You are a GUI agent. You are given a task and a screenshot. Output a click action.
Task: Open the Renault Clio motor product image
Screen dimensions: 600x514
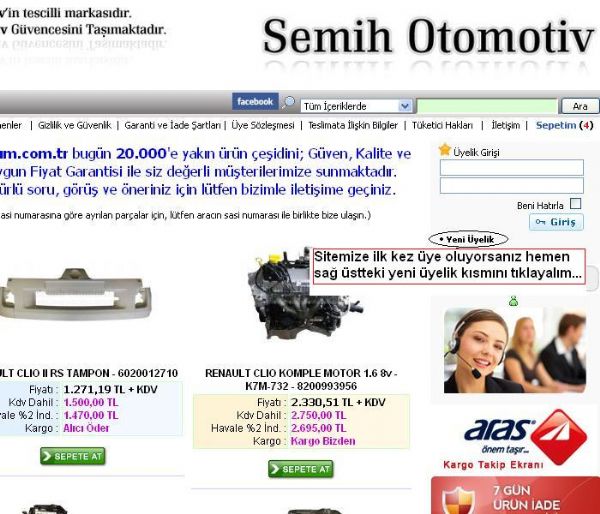pos(305,294)
